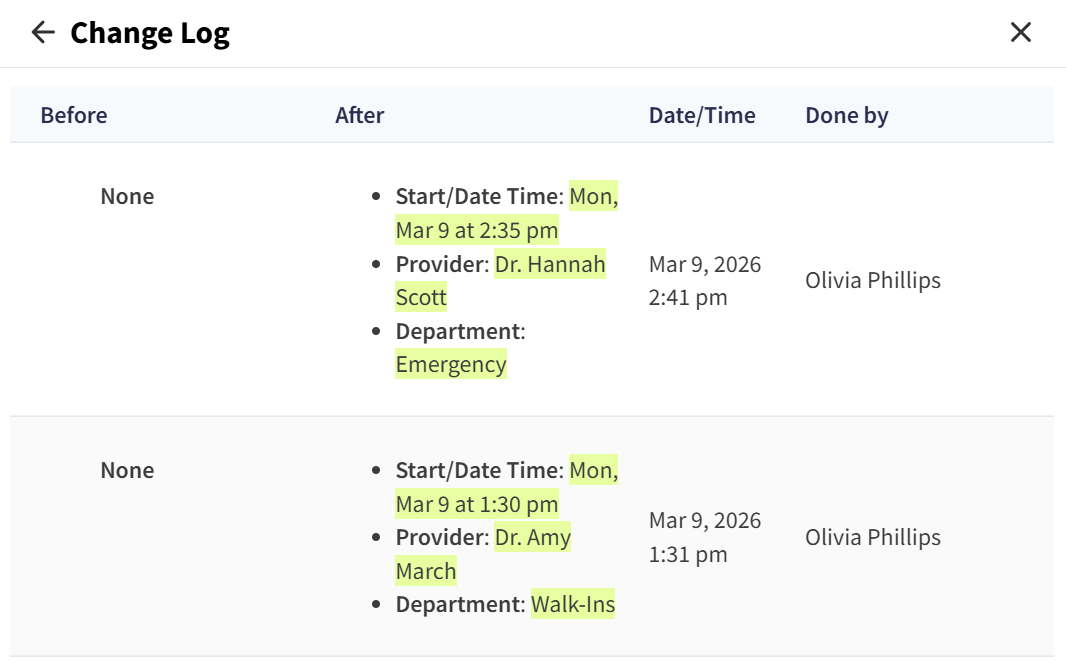
Task: Click the 2:41 pm timestamp
Action: pos(688,298)
